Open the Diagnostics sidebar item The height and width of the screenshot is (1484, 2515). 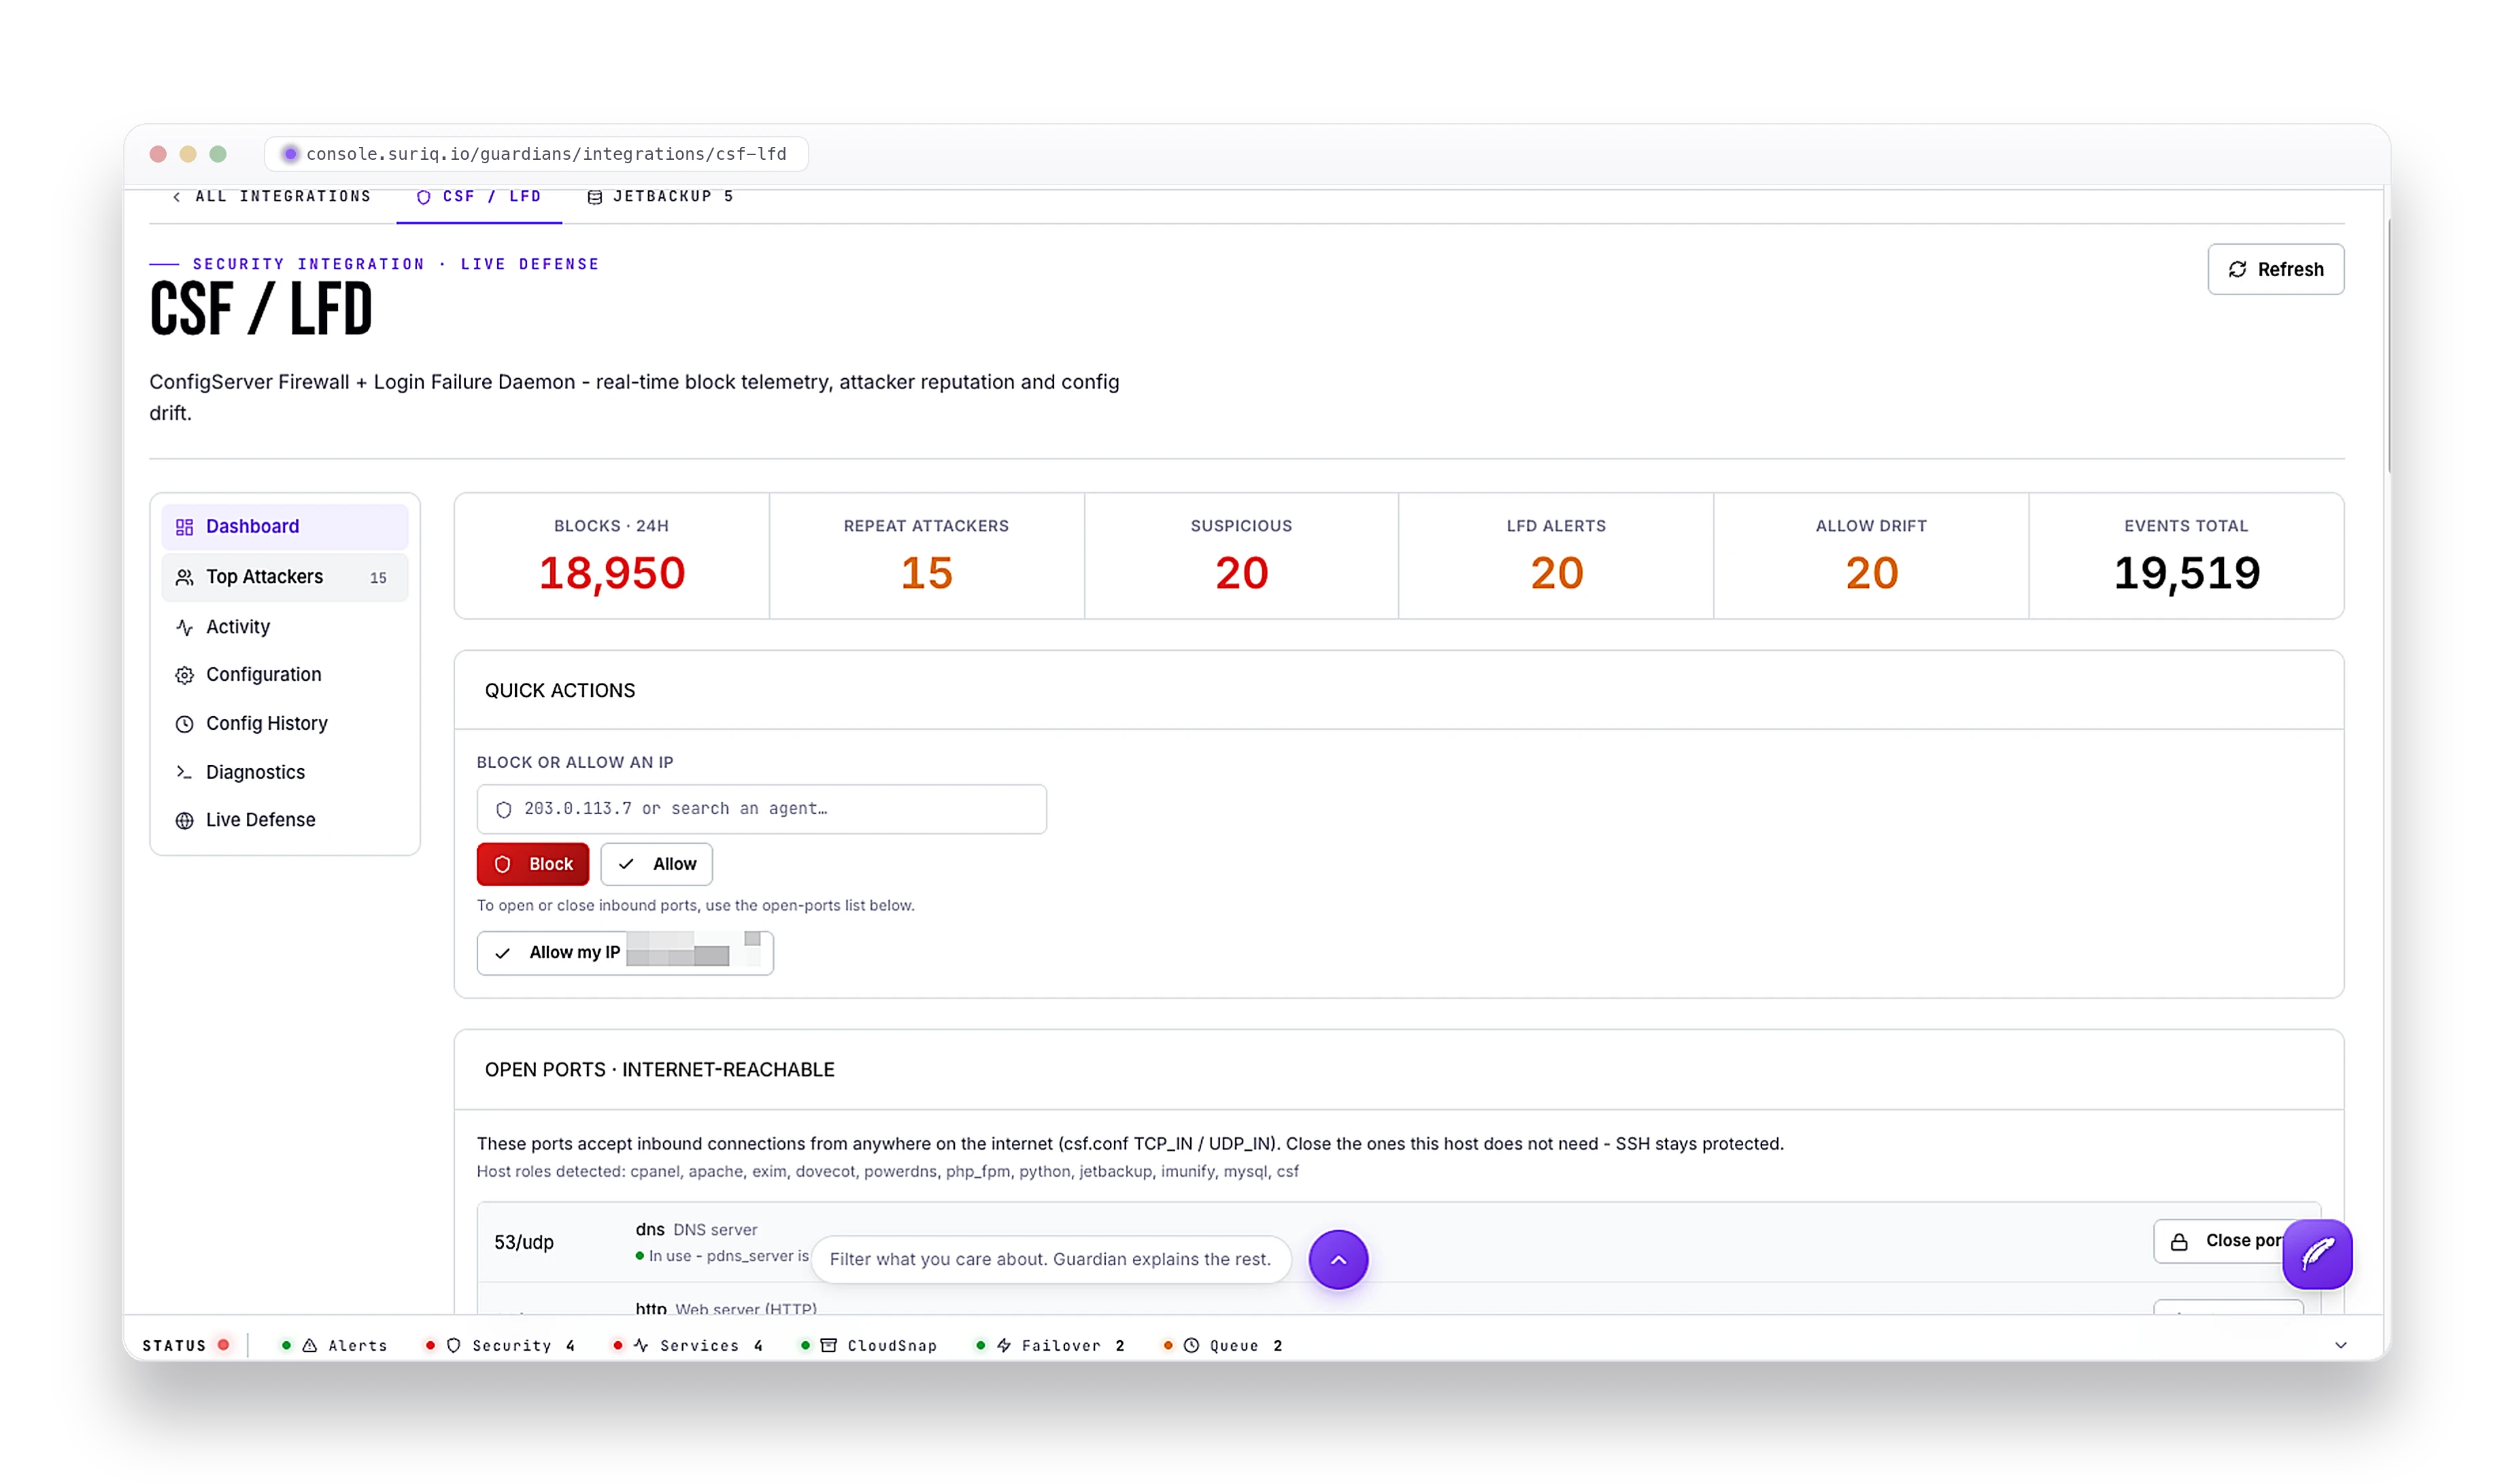click(x=285, y=773)
